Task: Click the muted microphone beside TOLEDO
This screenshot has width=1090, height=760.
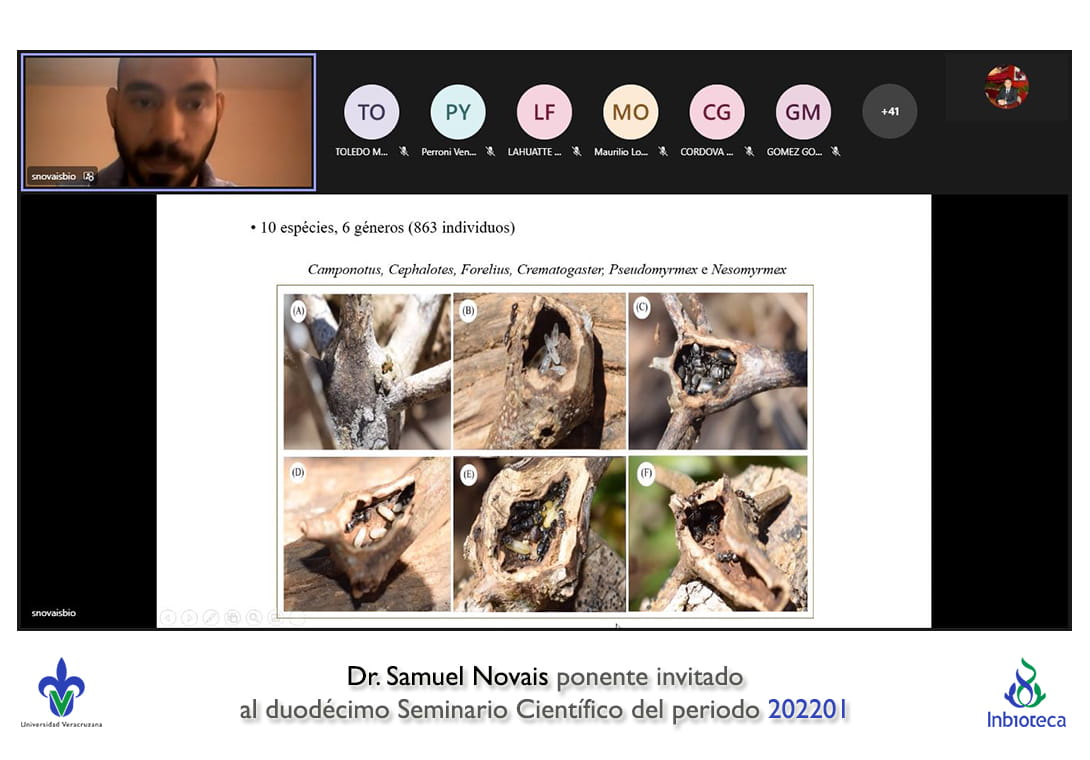Action: pyautogui.click(x=404, y=152)
